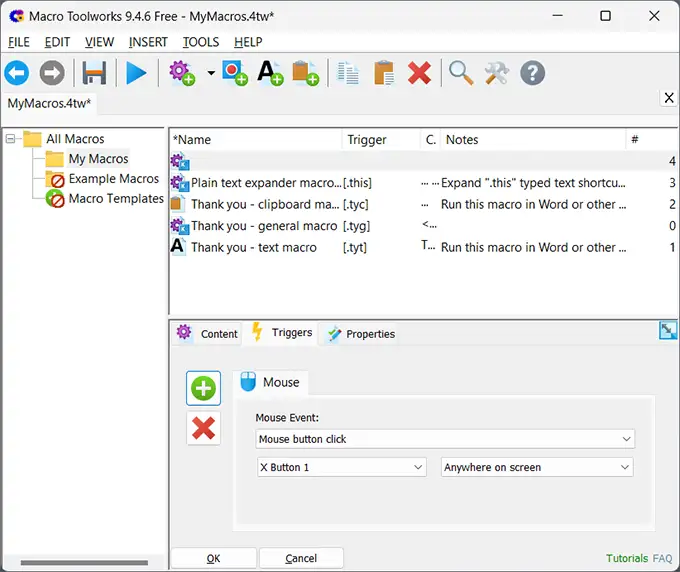
Task: Open the TOOLS menu
Action: (201, 42)
